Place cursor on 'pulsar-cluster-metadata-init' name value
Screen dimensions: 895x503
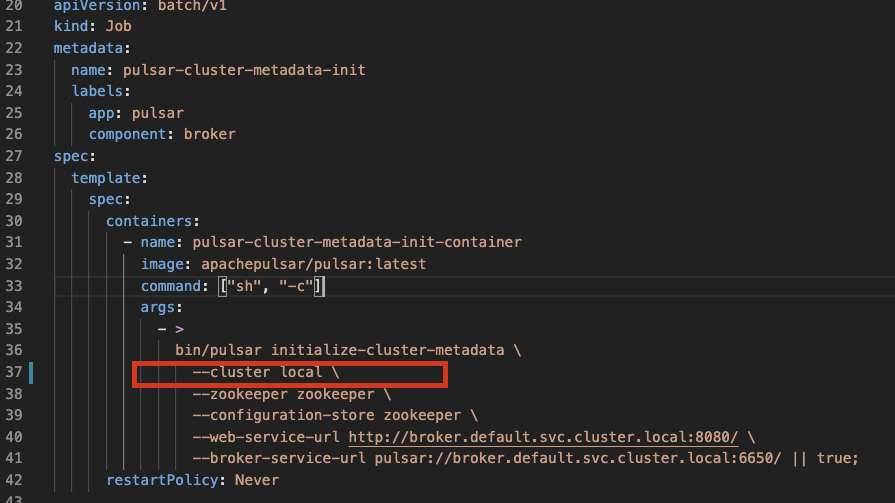(x=244, y=70)
